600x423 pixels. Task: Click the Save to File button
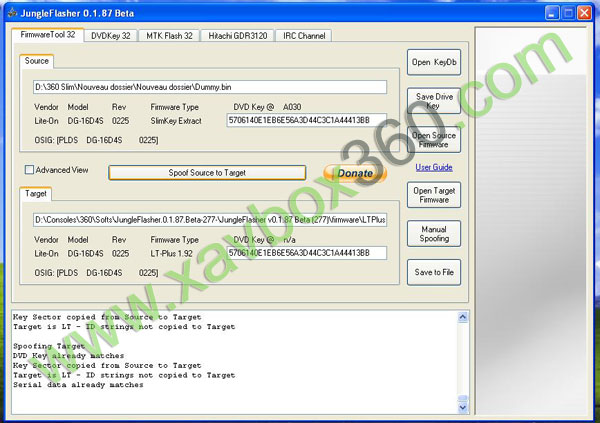tap(434, 272)
